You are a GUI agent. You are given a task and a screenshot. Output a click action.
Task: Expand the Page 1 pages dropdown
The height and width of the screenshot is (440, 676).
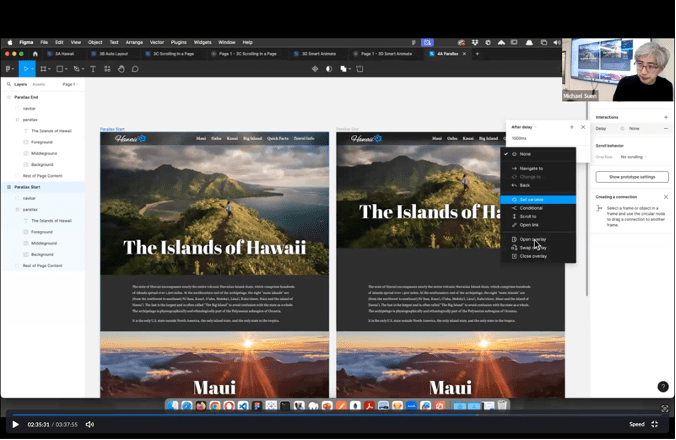pos(70,84)
